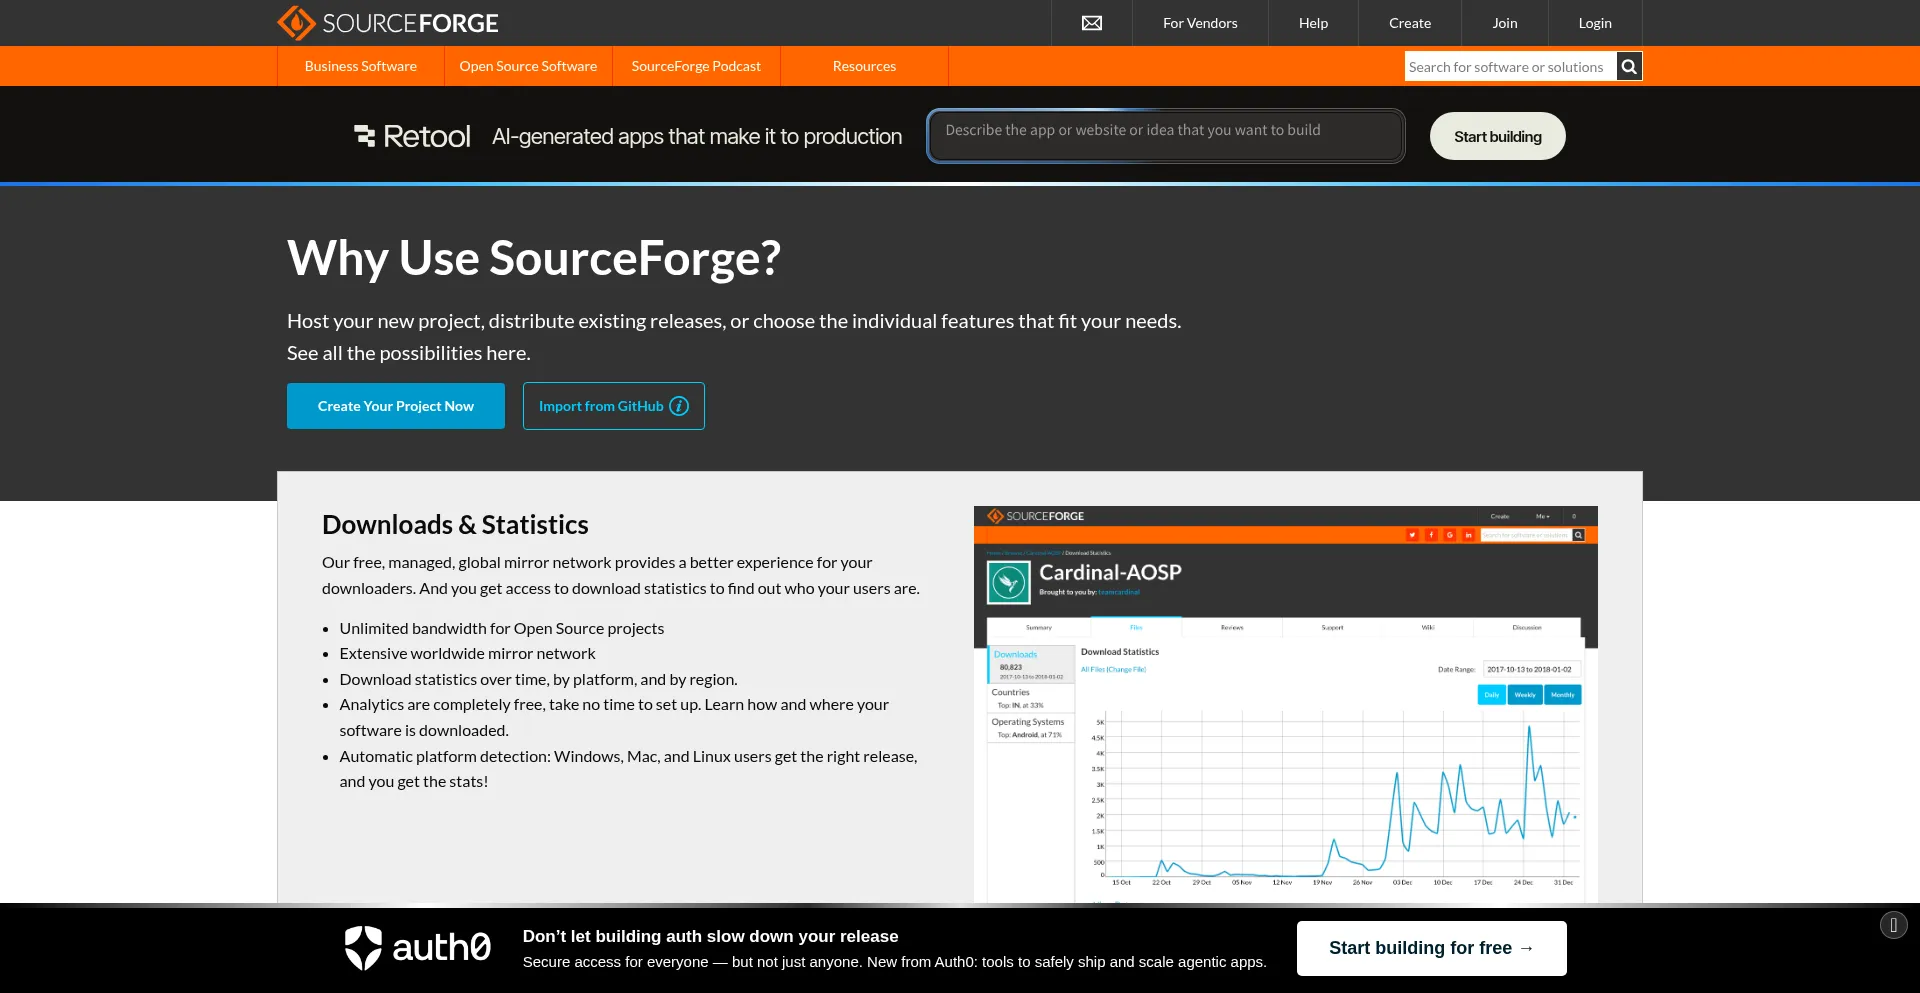Click the SourceForge logo
This screenshot has width=1920, height=993.
click(388, 22)
